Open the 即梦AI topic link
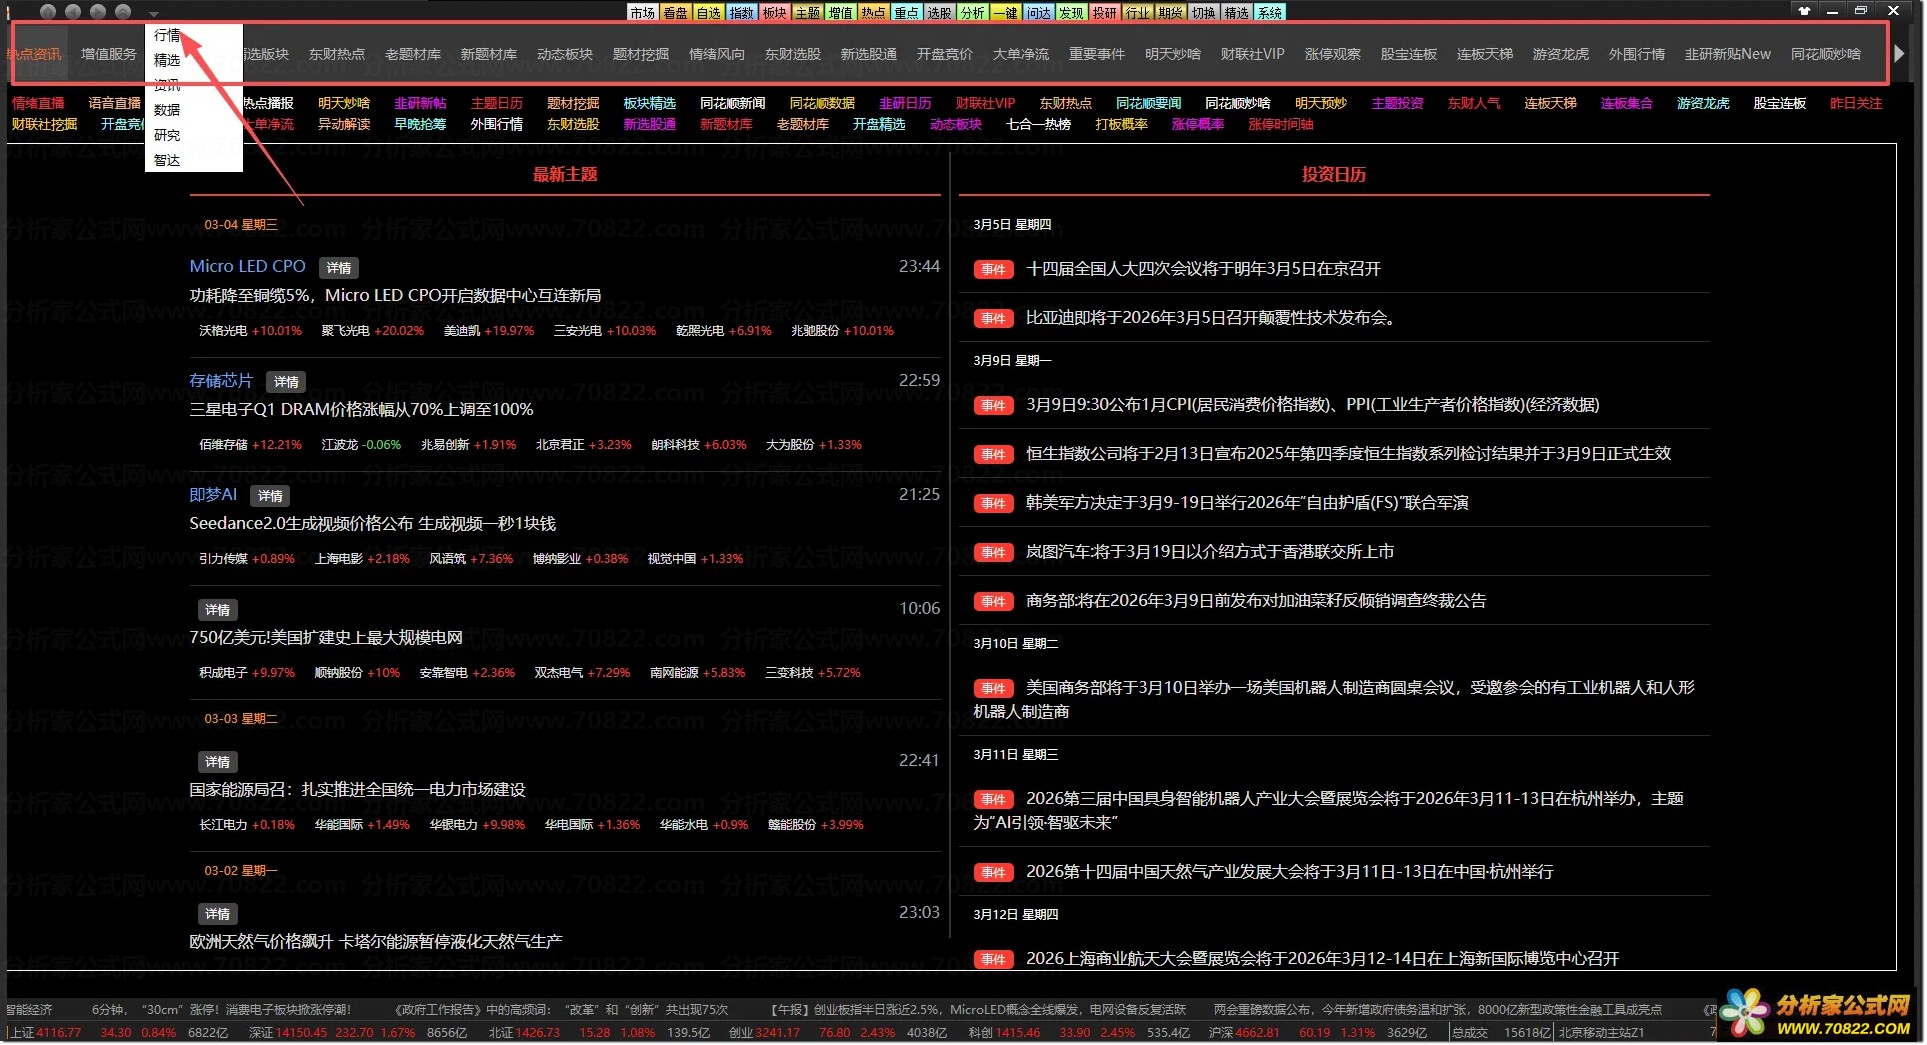This screenshot has height=1045, width=1927. pos(213,495)
